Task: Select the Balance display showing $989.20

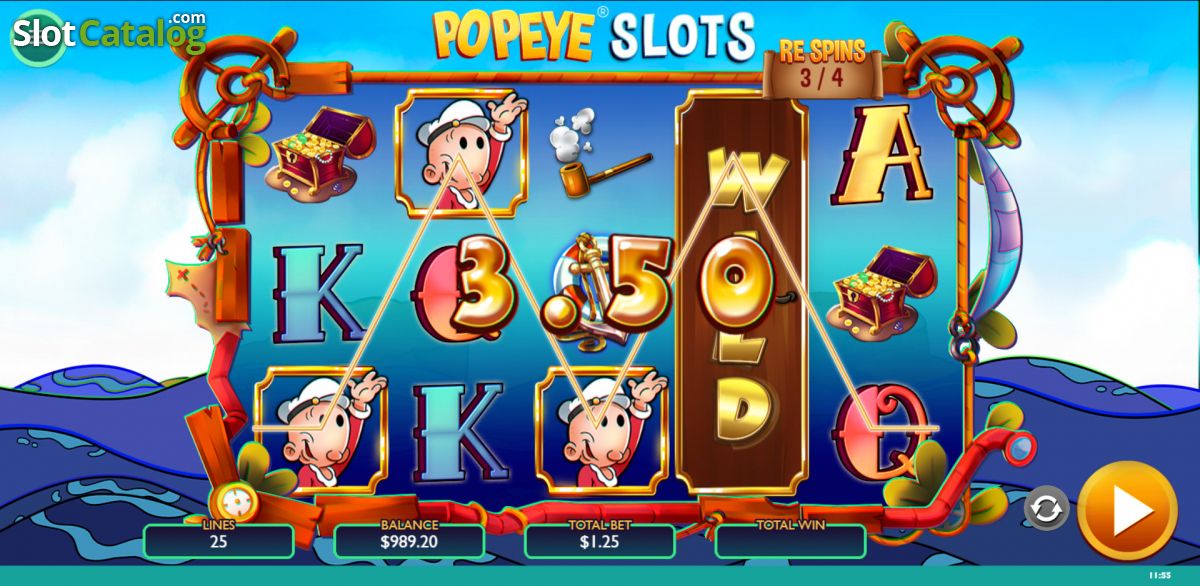Action: pyautogui.click(x=409, y=540)
